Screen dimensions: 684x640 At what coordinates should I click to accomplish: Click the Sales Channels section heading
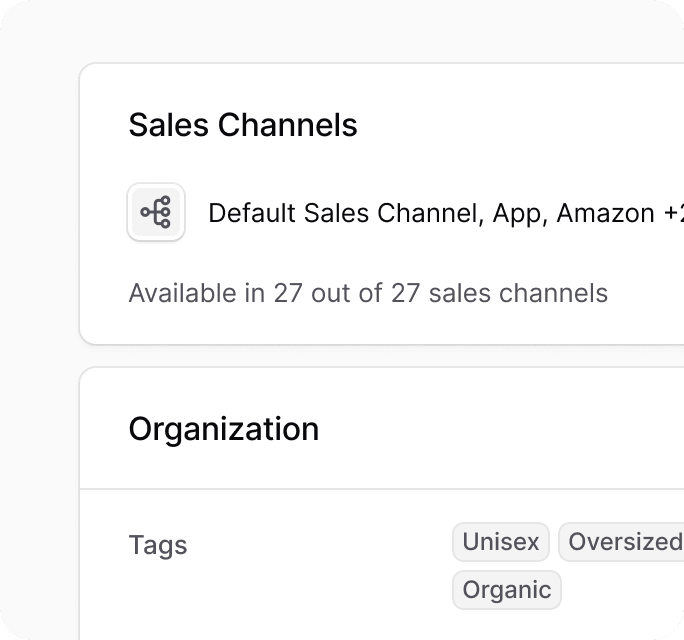click(x=243, y=126)
